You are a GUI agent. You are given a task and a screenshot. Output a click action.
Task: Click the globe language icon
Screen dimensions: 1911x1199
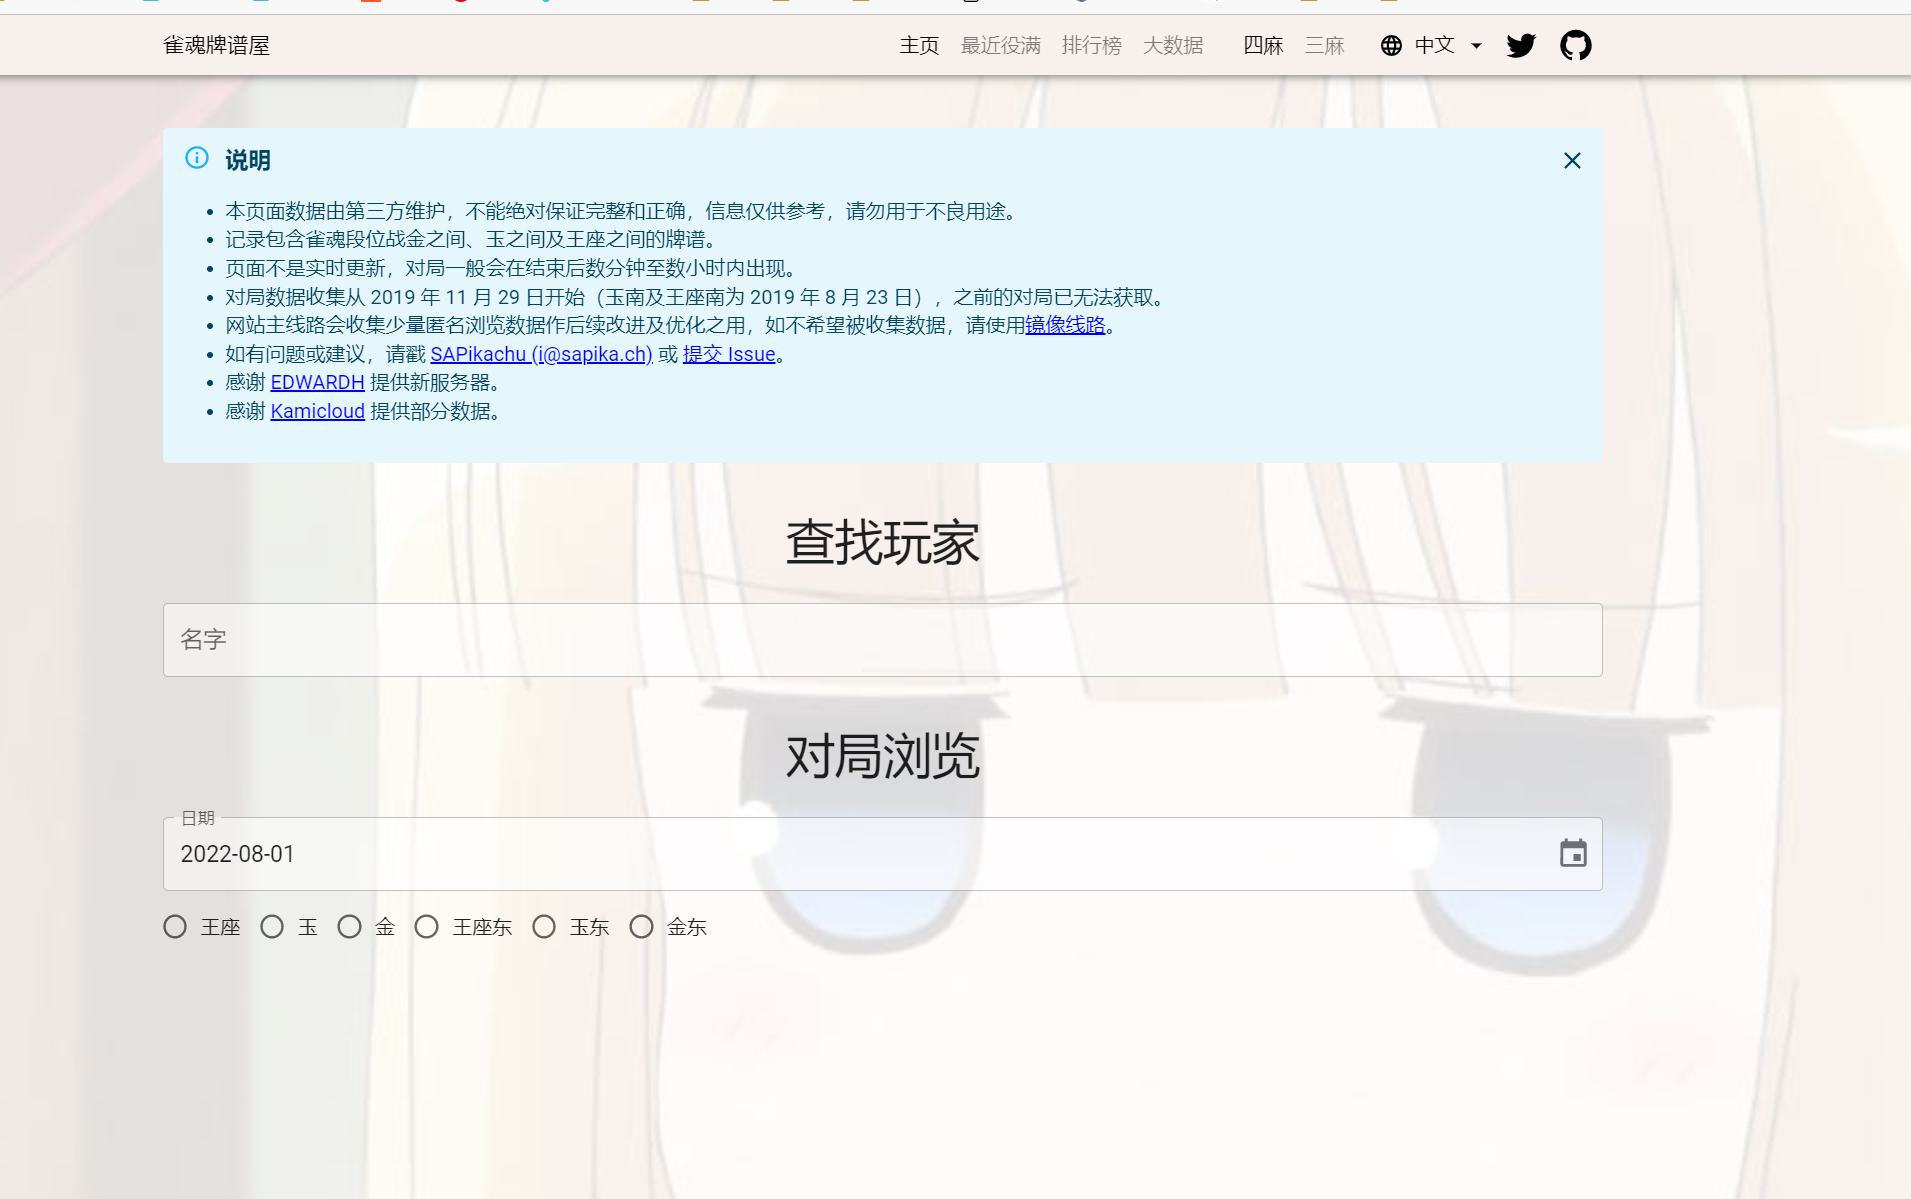click(1391, 46)
